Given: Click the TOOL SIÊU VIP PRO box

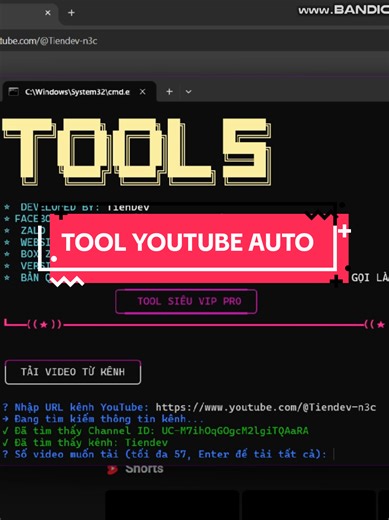Looking at the screenshot, I should (x=186, y=301).
